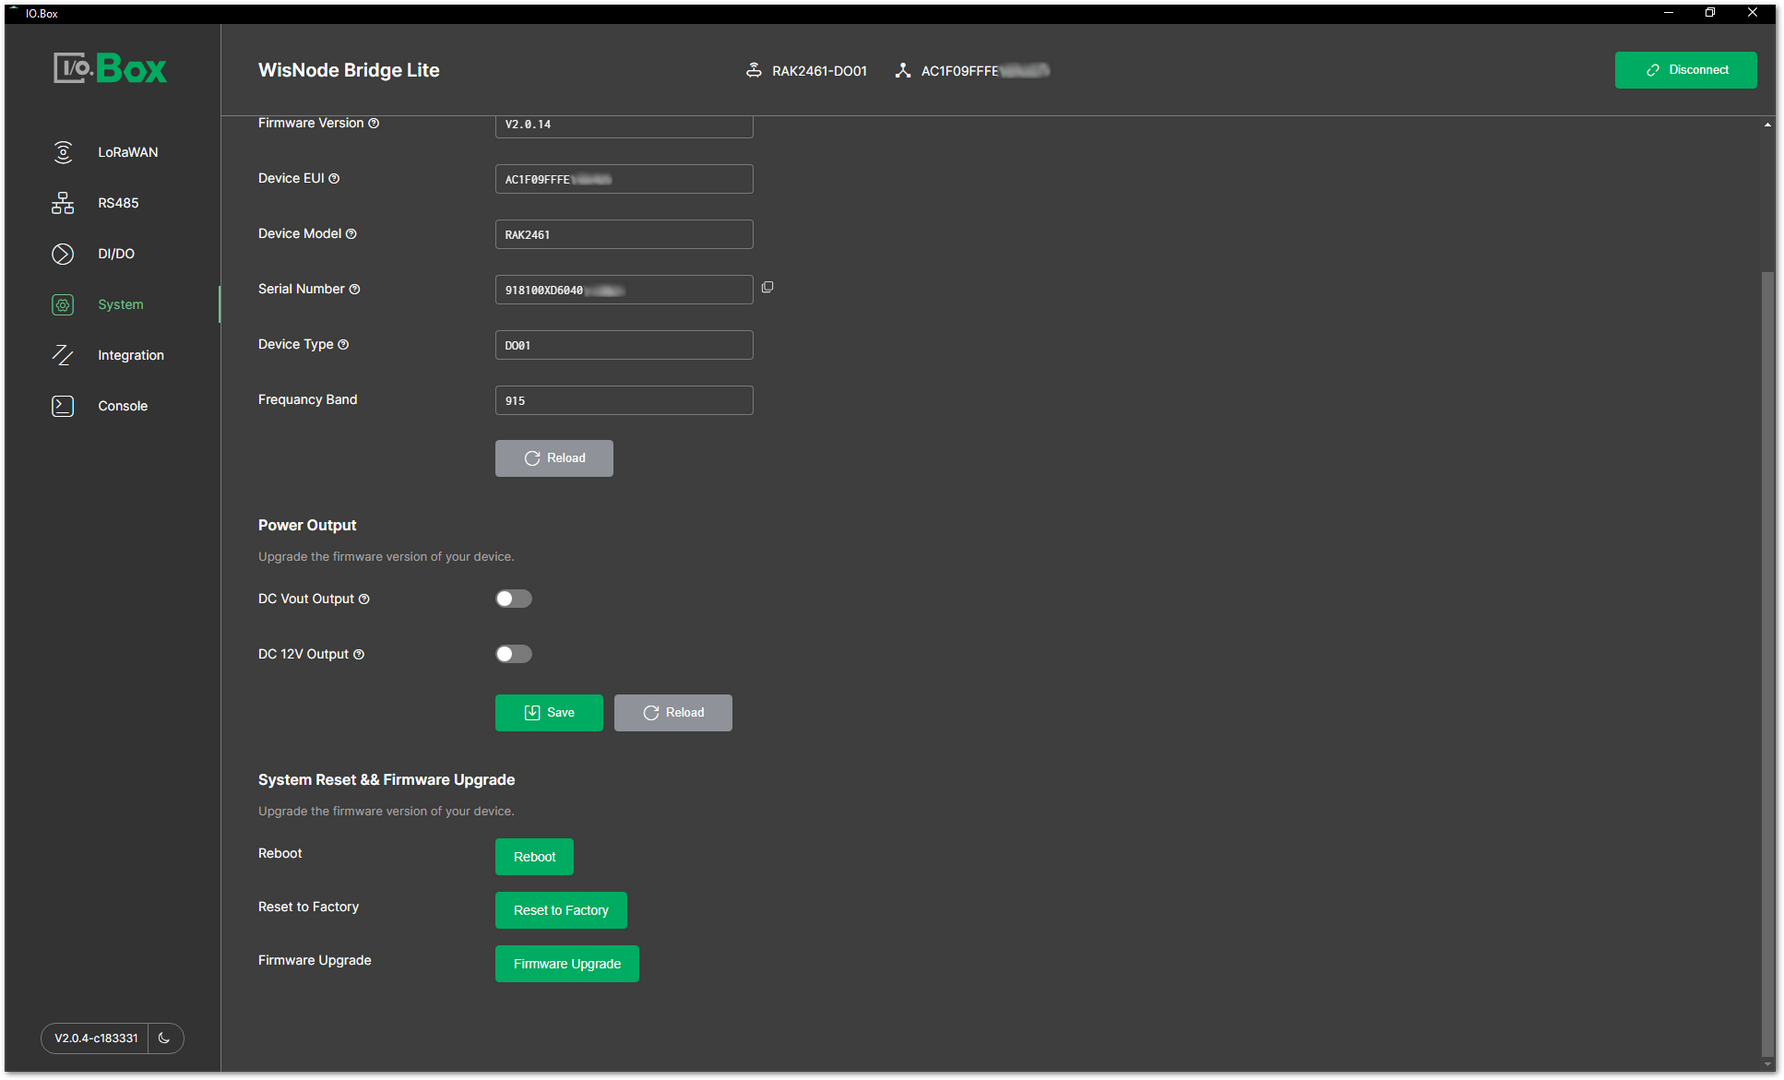Click the node icon beside AC1F09FFFE header
This screenshot has height=1080, width=1784.
coord(903,70)
